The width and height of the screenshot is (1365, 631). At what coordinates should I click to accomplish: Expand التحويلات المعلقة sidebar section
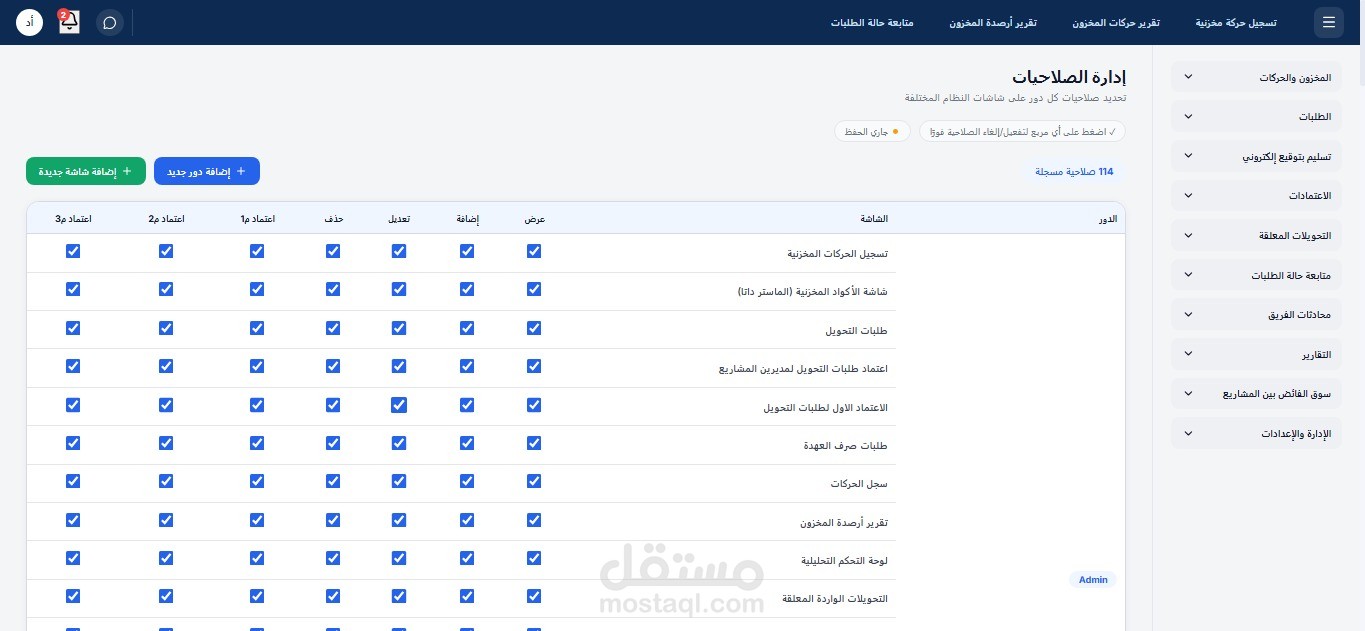pyautogui.click(x=1255, y=235)
